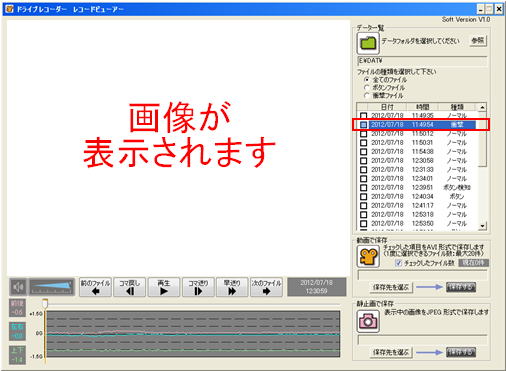This screenshot has height=371, width=506.
Task: Select ボタンファイル radio option
Action: tap(366, 88)
